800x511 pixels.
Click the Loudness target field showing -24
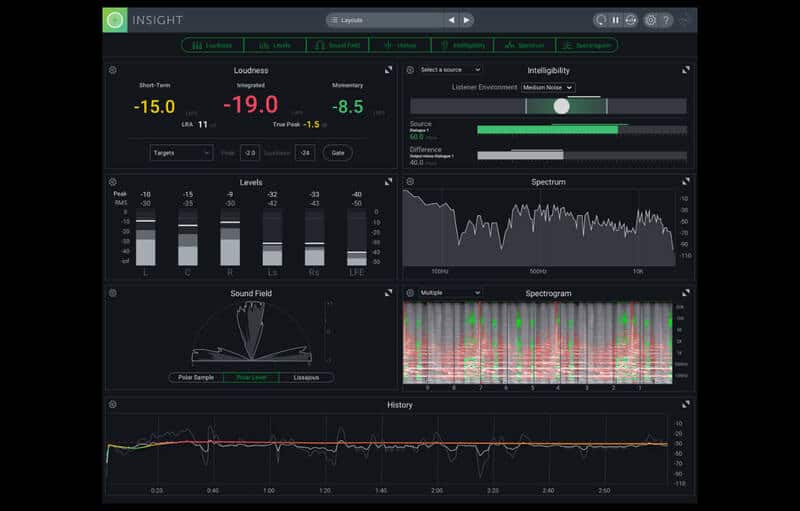[305, 153]
